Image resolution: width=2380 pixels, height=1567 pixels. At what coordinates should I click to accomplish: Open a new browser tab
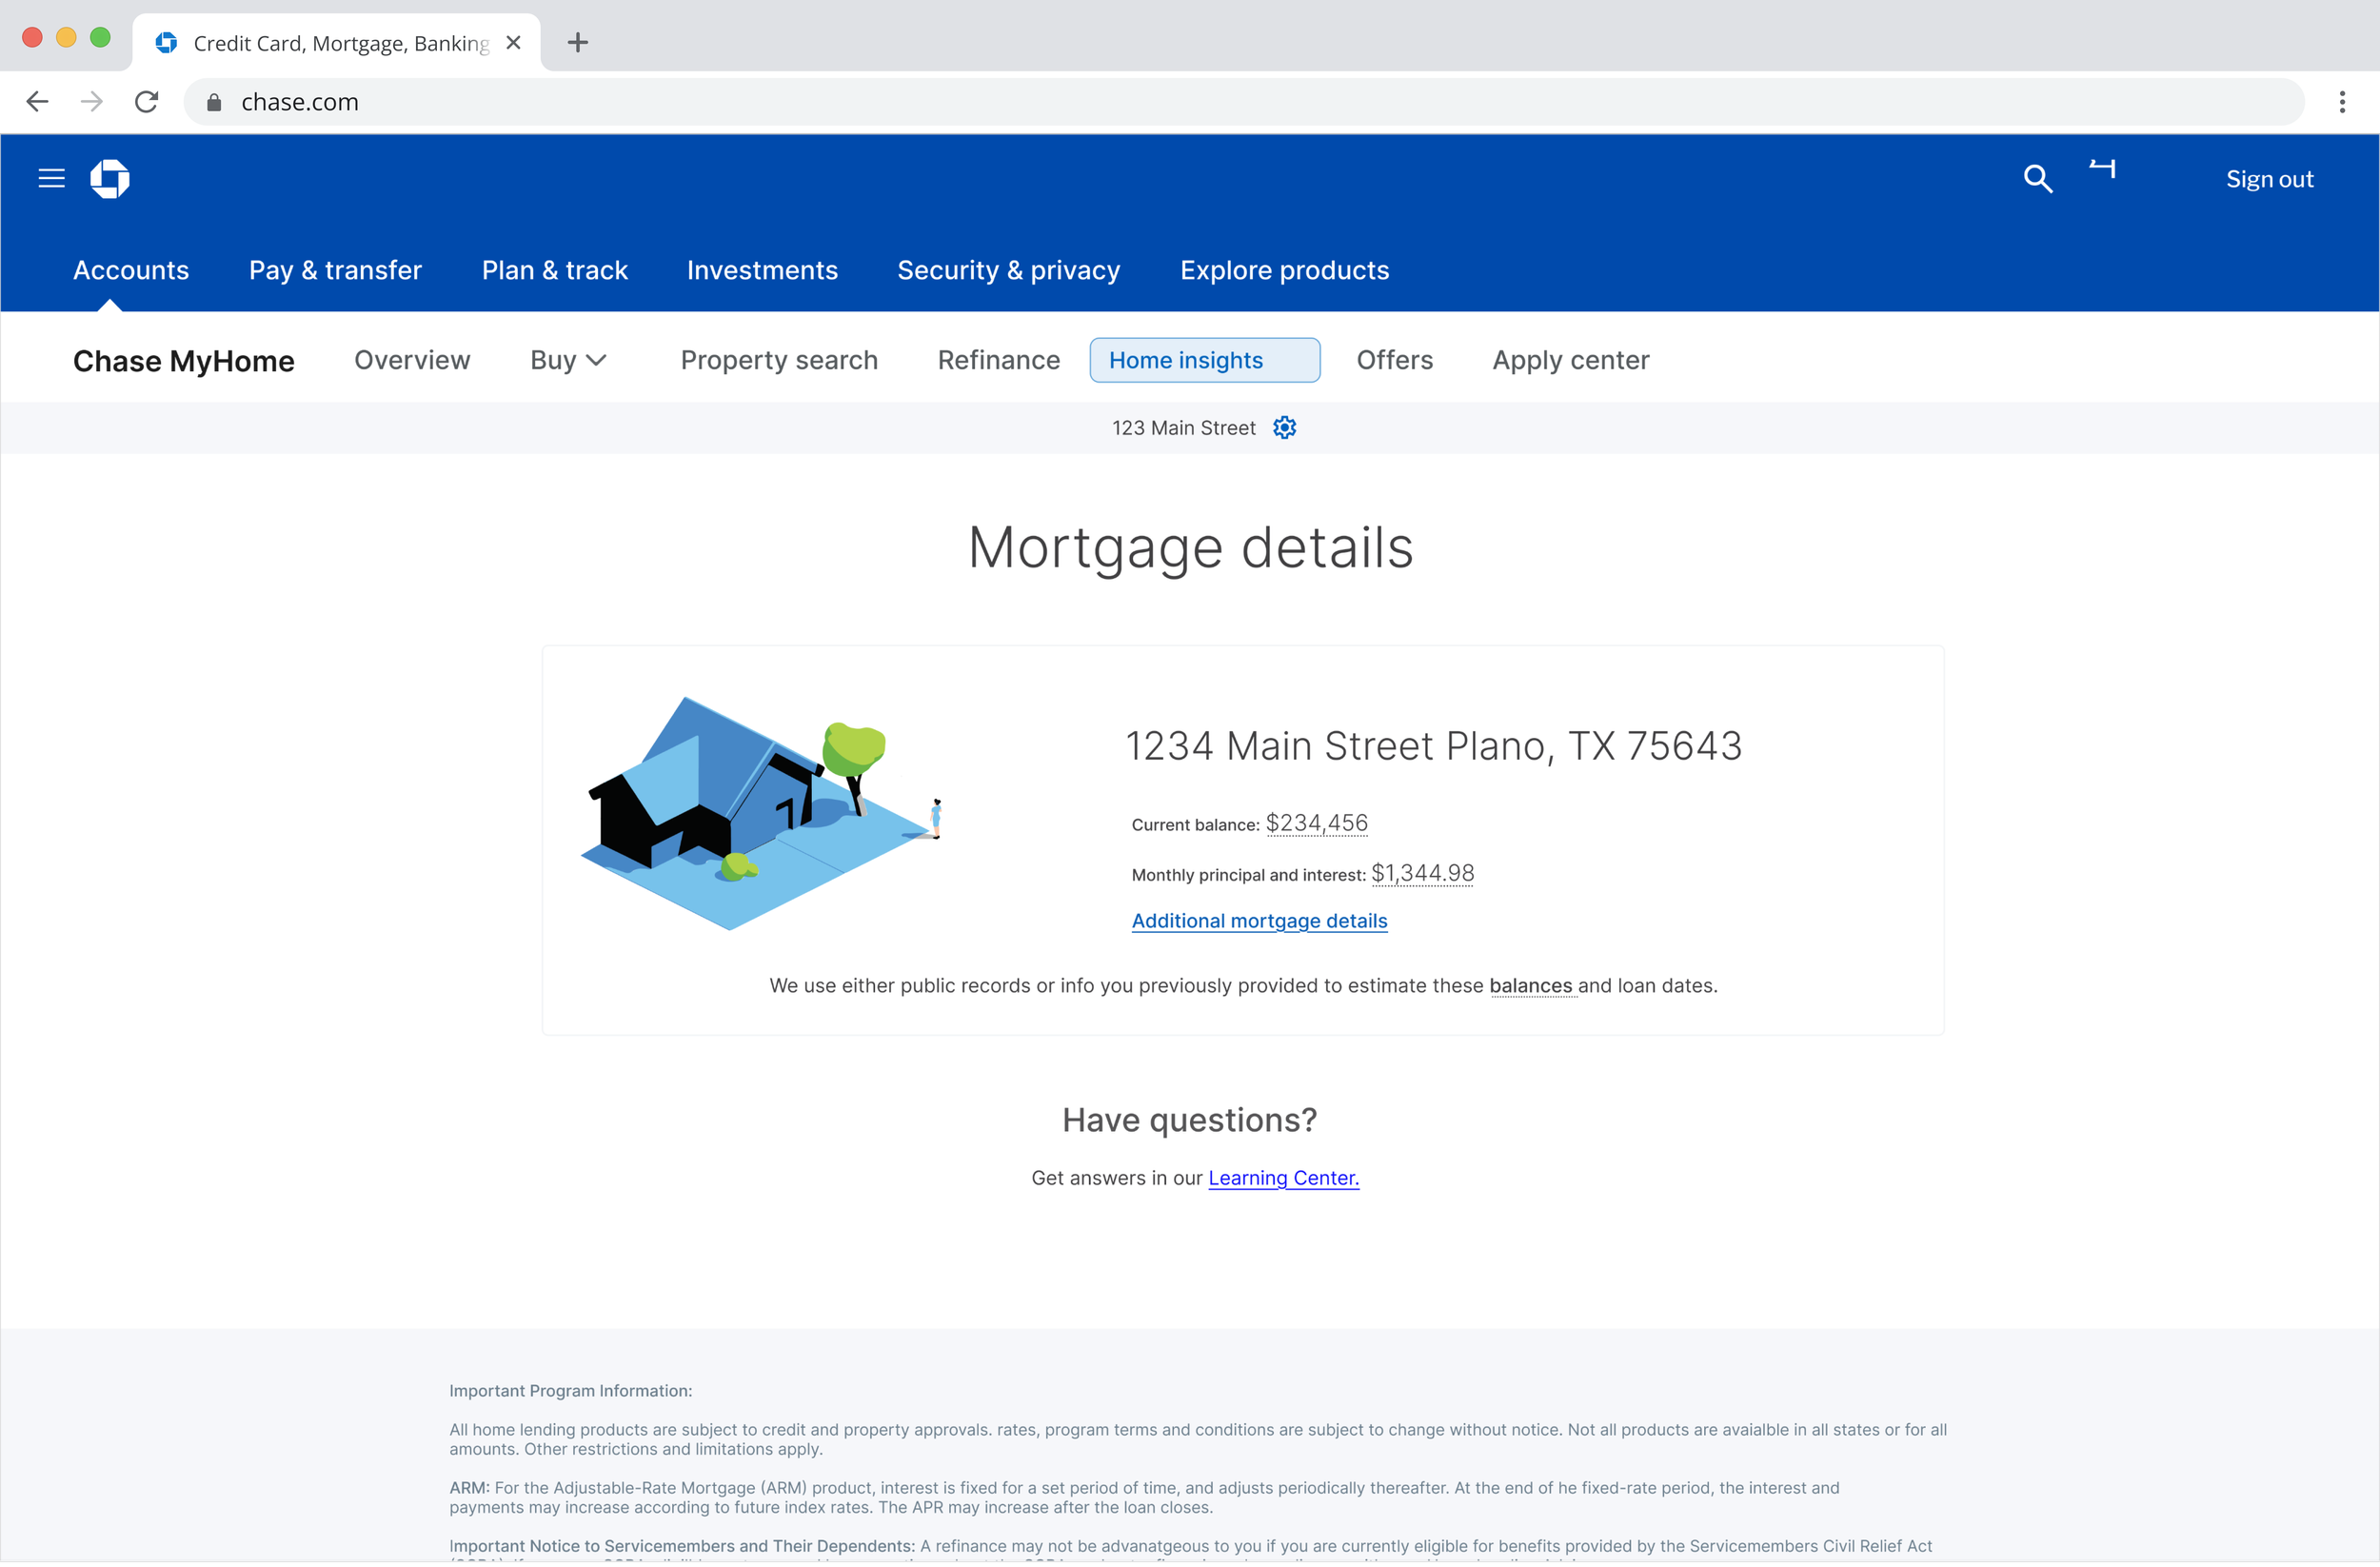pos(578,42)
